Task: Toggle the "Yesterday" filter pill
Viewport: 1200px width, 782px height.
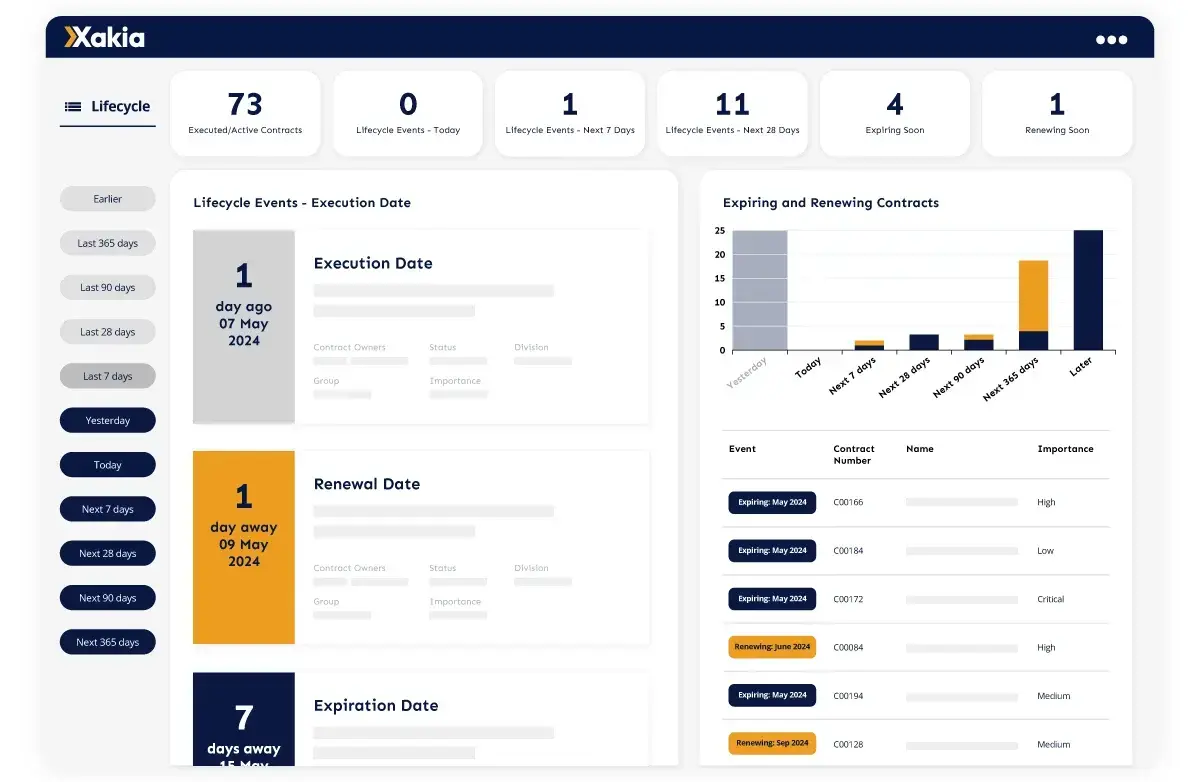Action: pos(107,420)
